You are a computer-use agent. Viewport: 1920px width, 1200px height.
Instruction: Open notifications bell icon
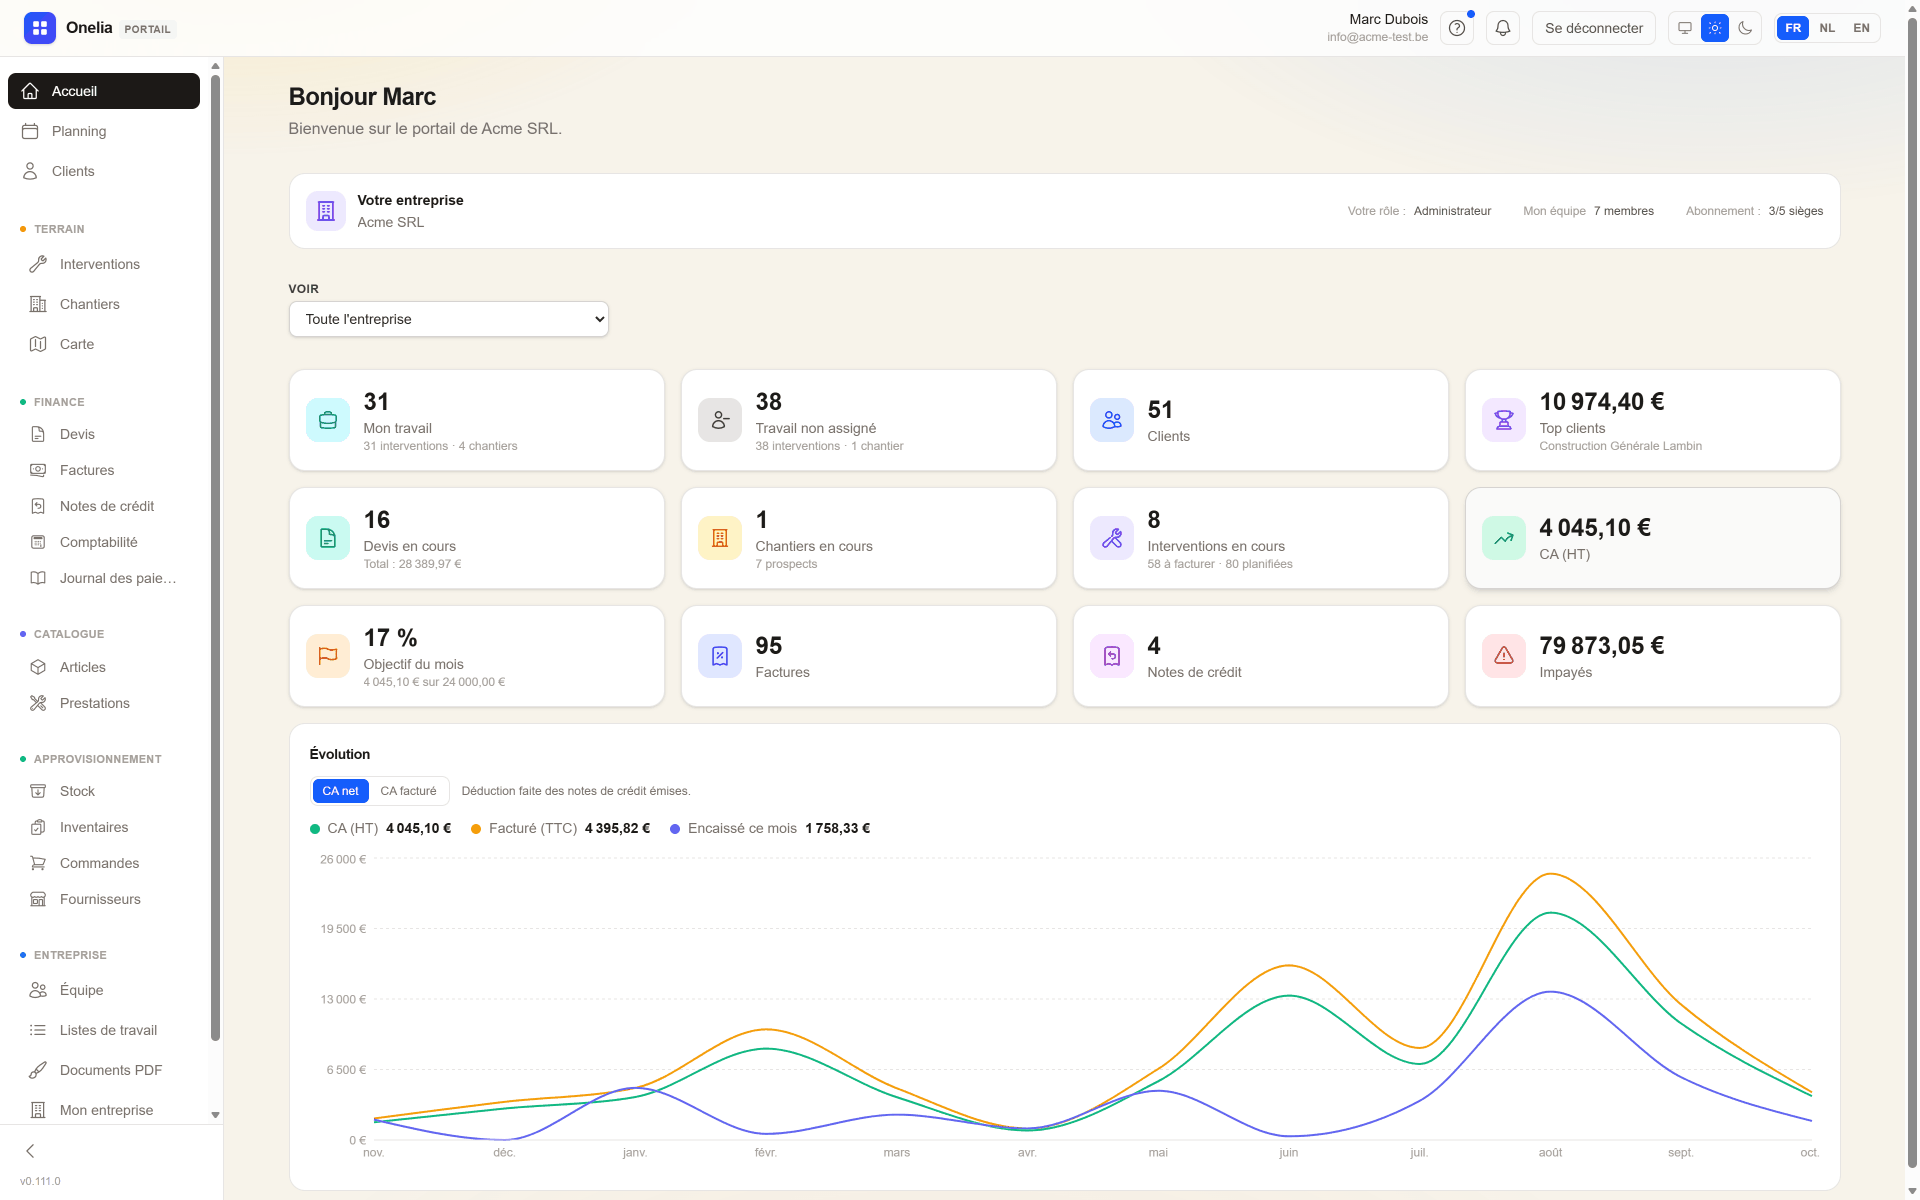[1503, 28]
